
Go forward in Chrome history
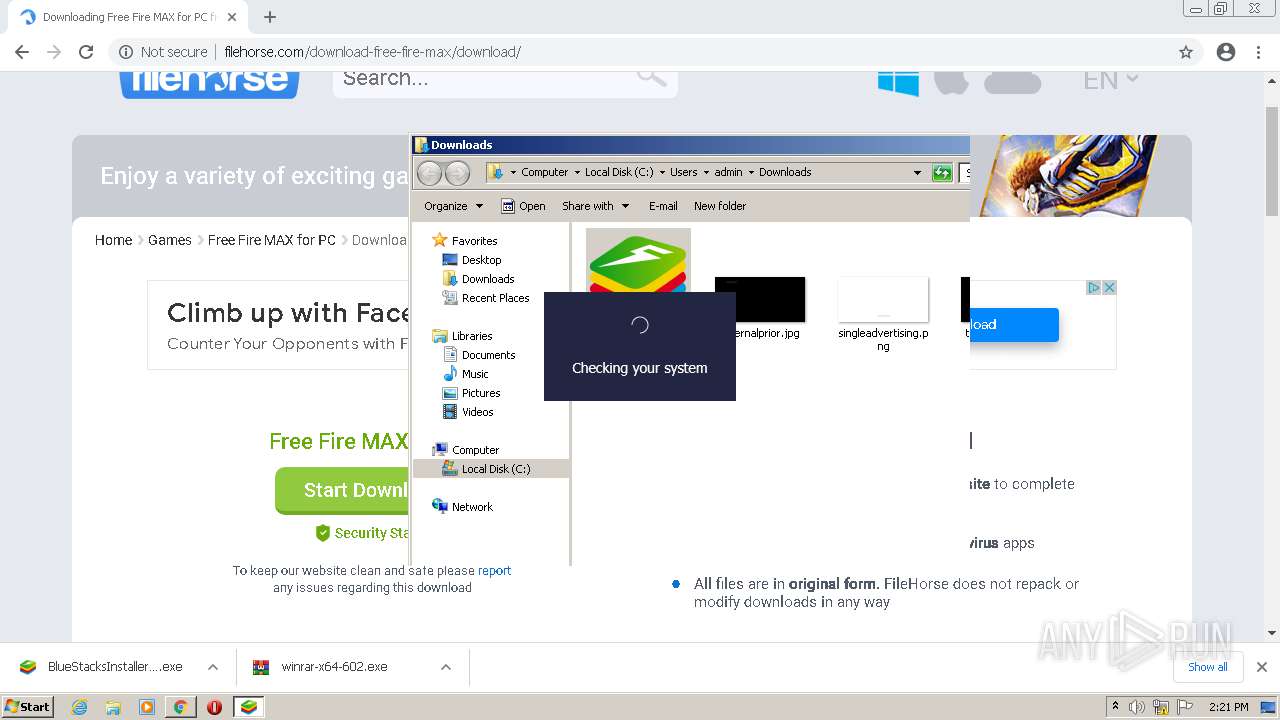(54, 52)
